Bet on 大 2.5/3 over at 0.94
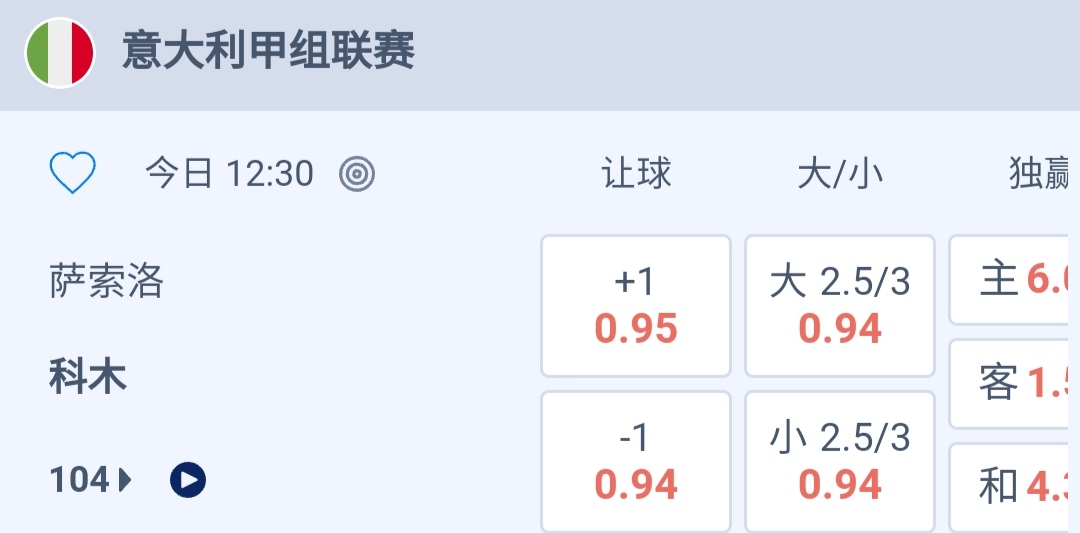 [x=840, y=306]
